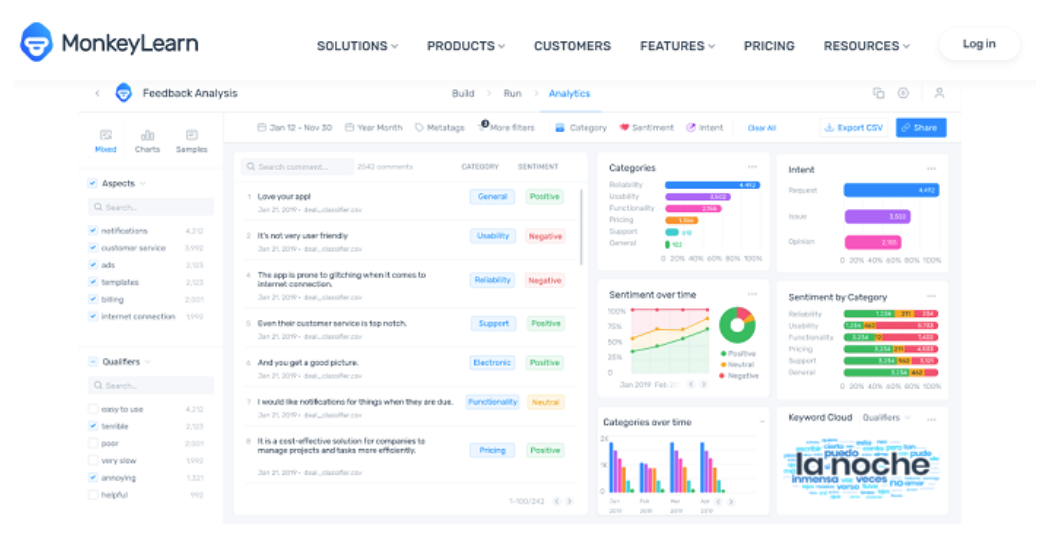Go to the Build step
1040x550 pixels.
[463, 94]
